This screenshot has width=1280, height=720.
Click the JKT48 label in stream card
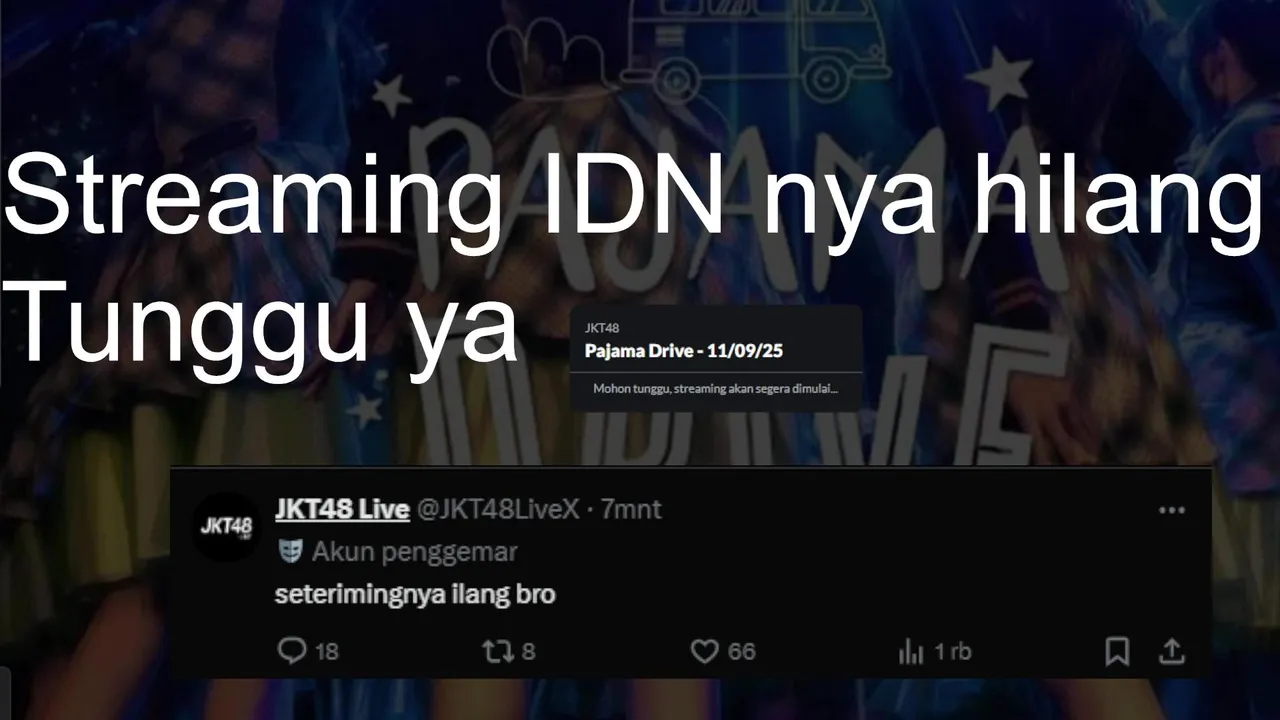(x=602, y=327)
